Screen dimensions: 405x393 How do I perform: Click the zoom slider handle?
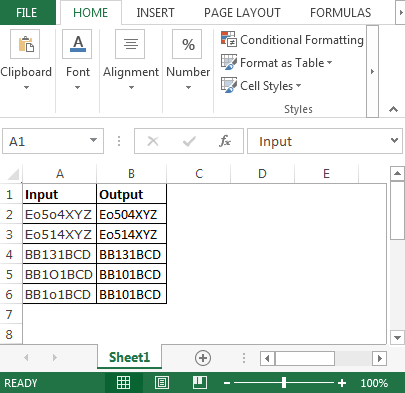coord(284,383)
